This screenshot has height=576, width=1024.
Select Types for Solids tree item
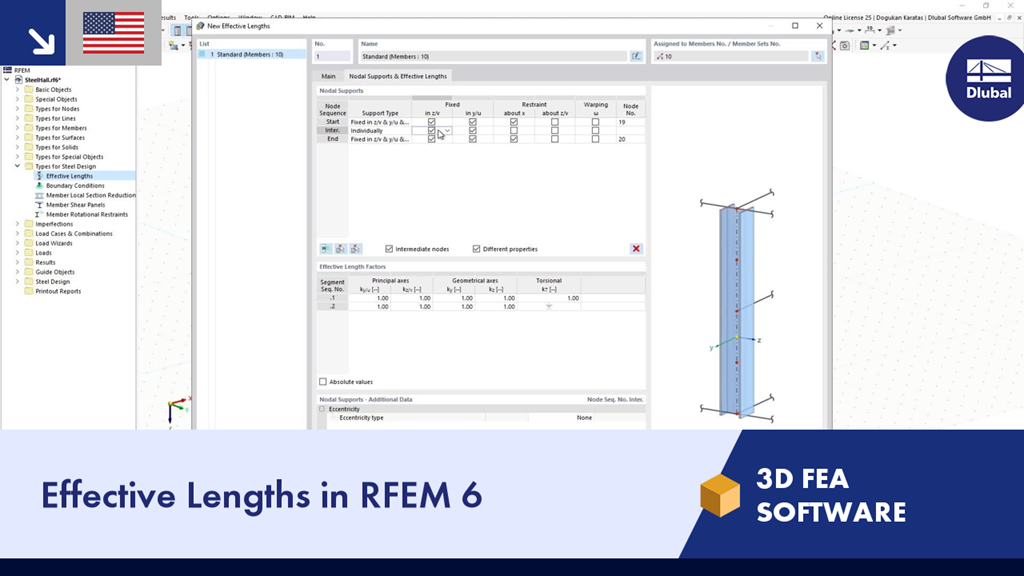(57, 148)
